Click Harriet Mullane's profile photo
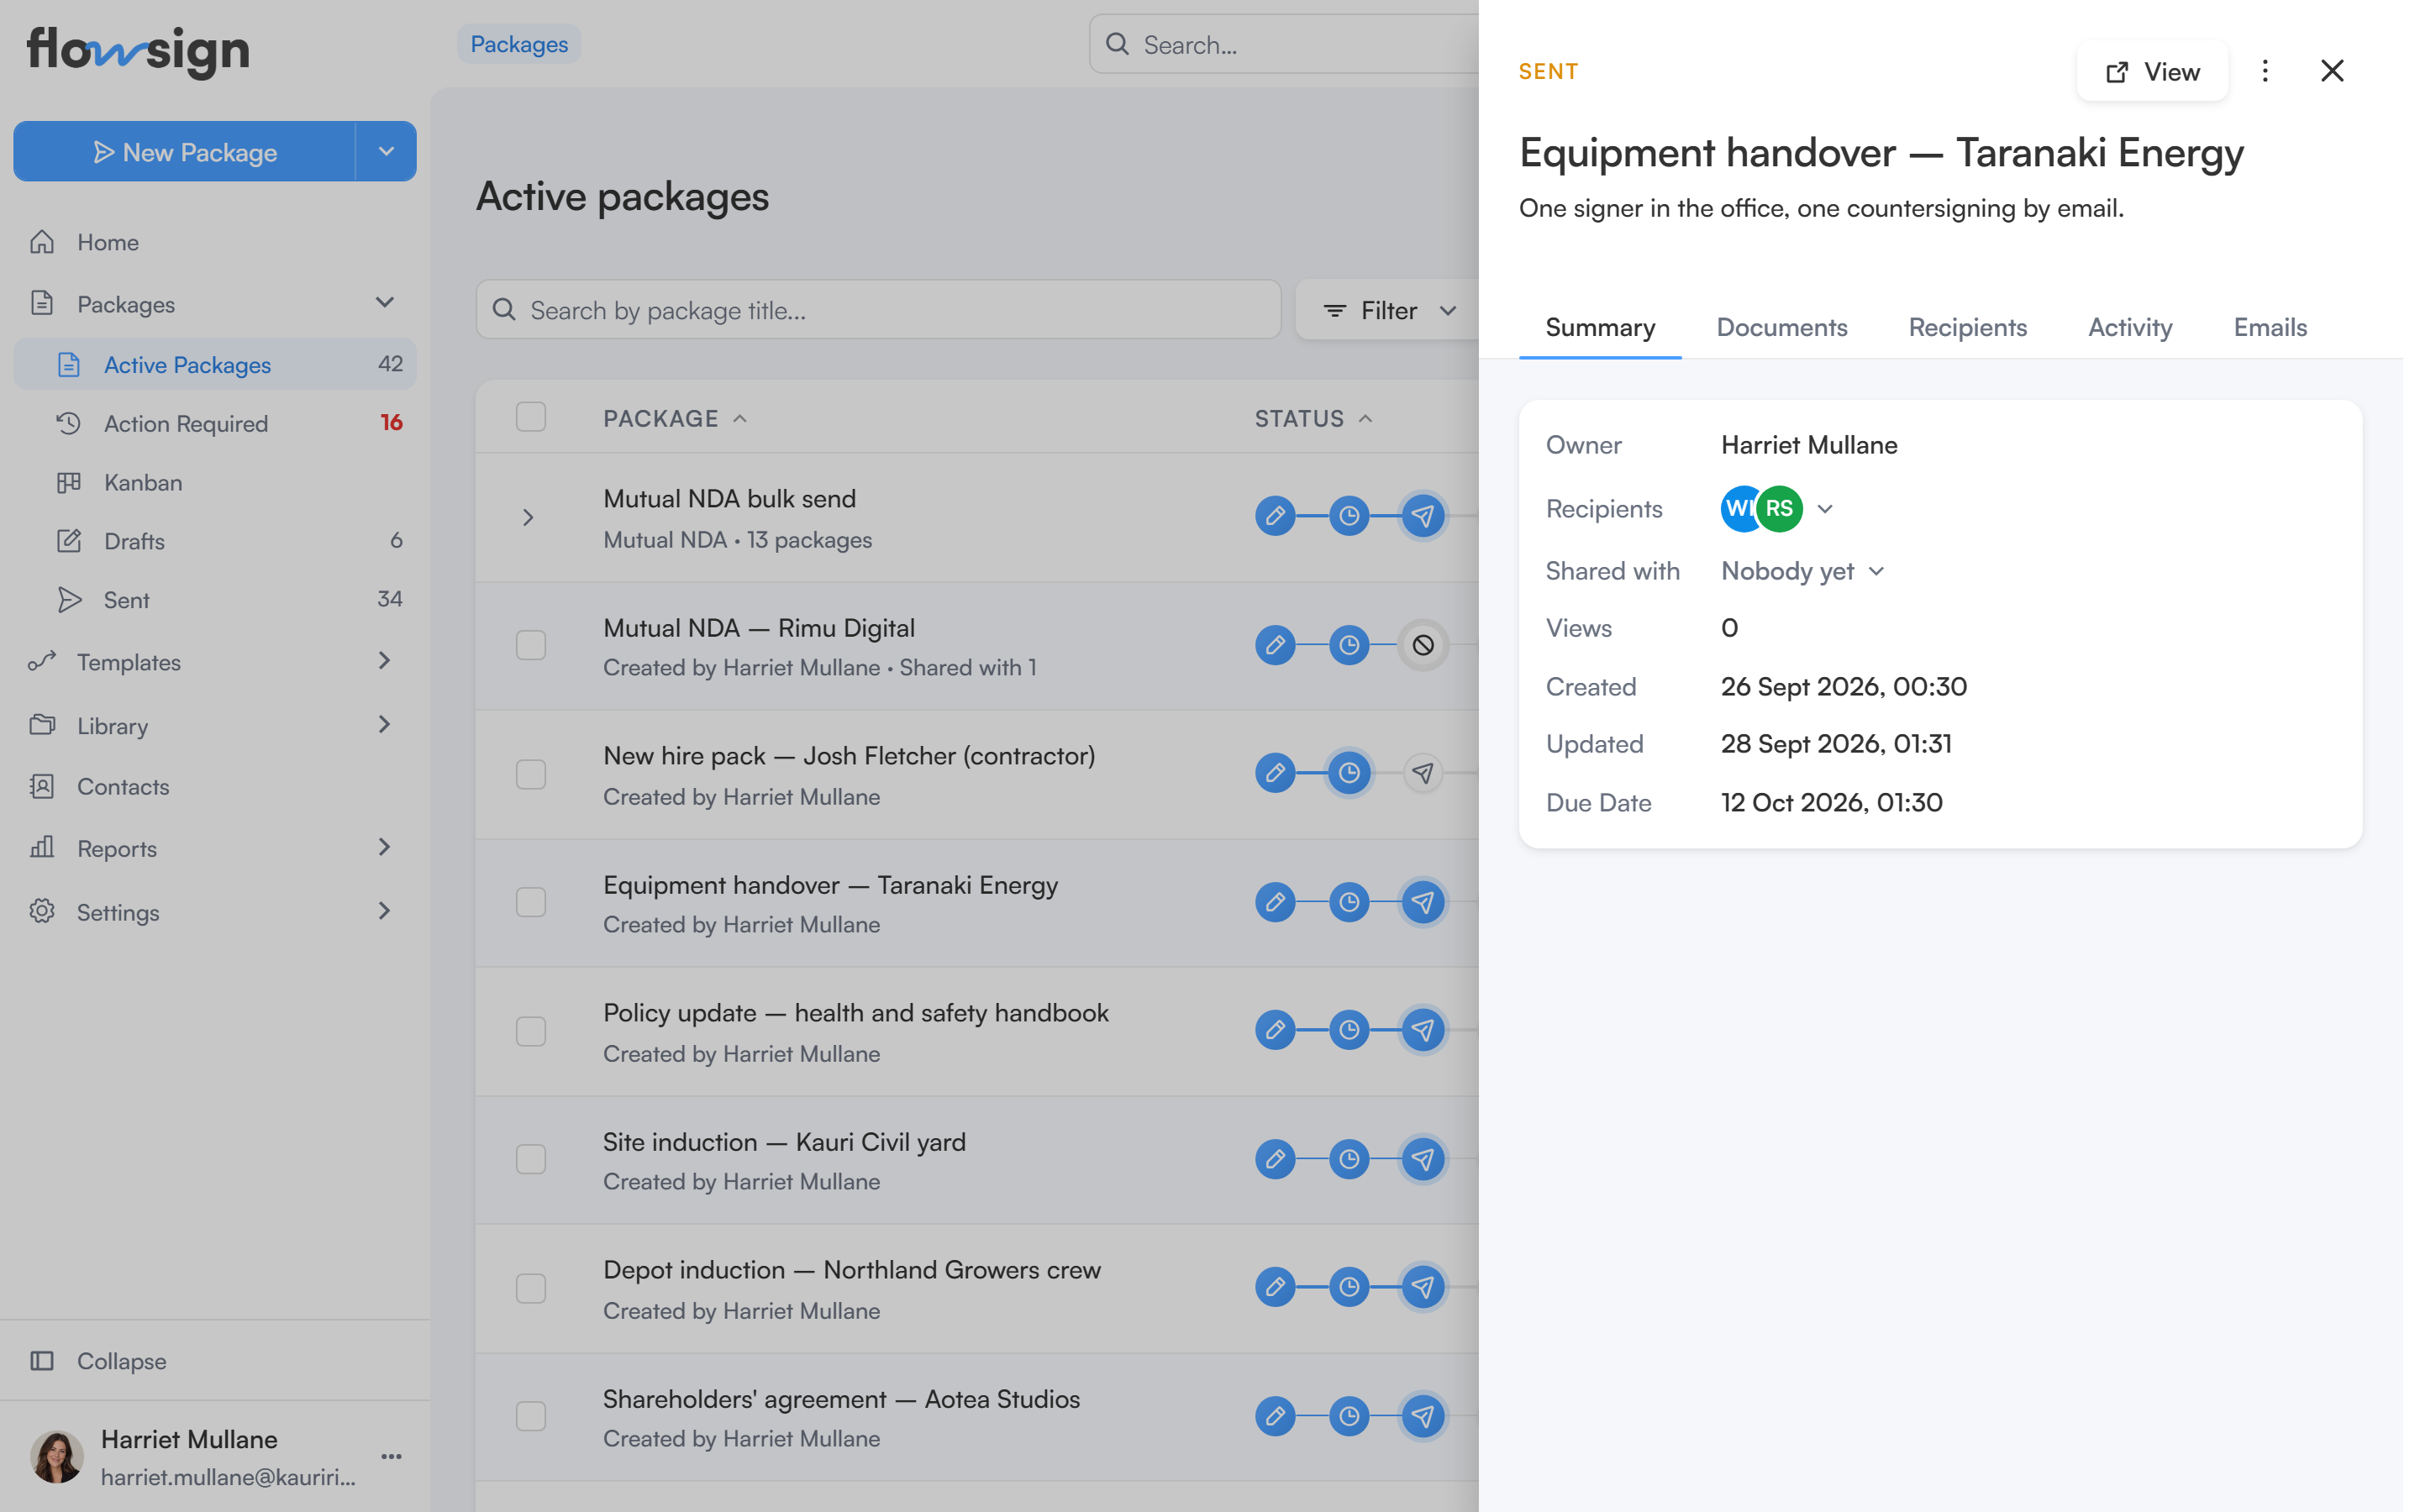Viewport: 2420px width, 1512px height. pyautogui.click(x=57, y=1456)
